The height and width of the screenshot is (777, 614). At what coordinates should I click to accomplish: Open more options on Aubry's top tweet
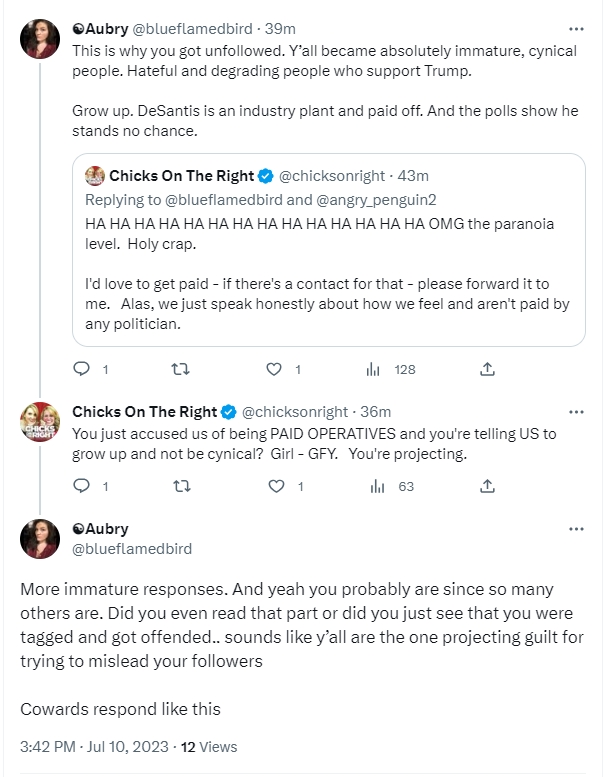[576, 29]
